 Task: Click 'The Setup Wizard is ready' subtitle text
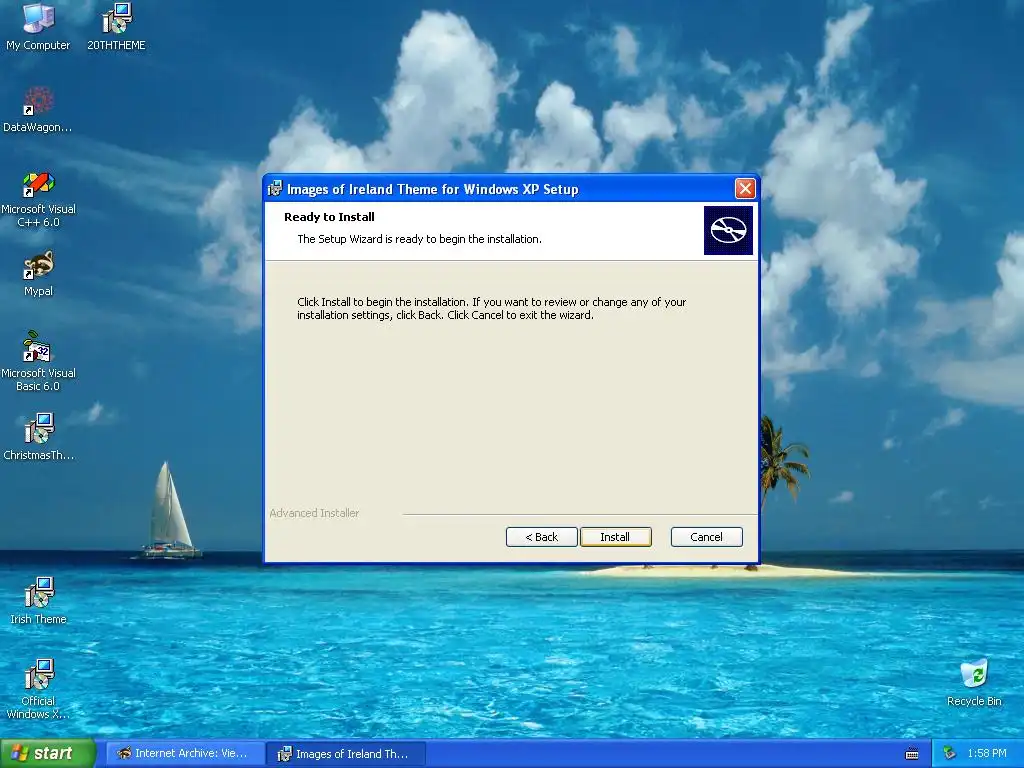coord(419,239)
